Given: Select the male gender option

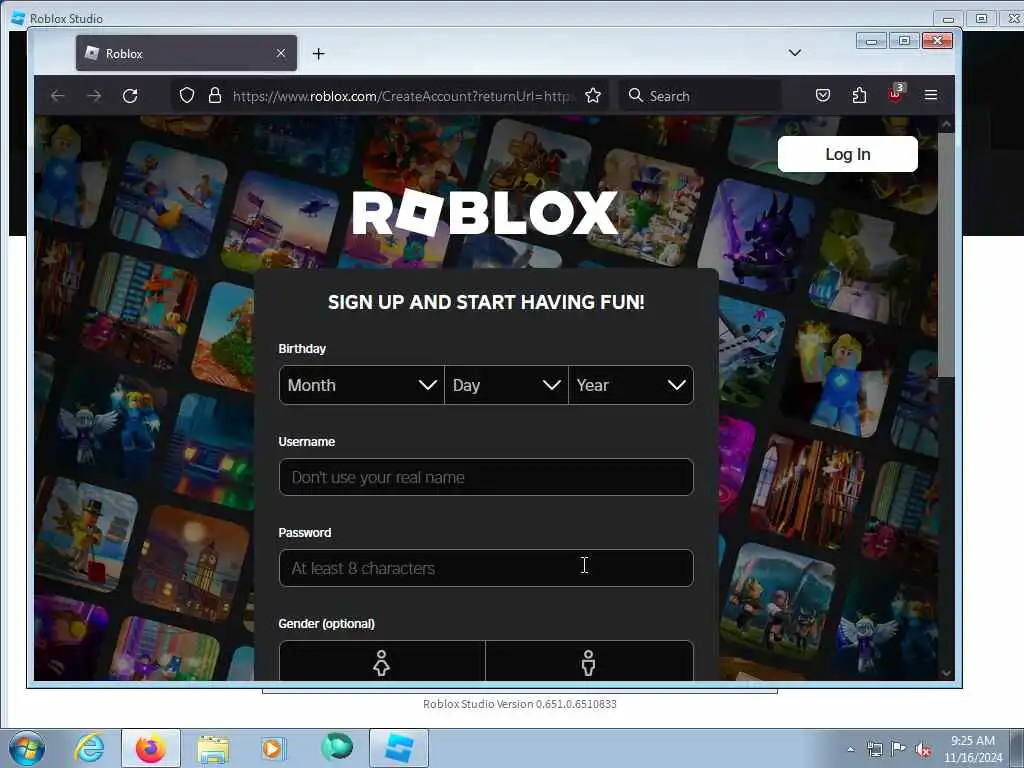Looking at the screenshot, I should point(589,661).
